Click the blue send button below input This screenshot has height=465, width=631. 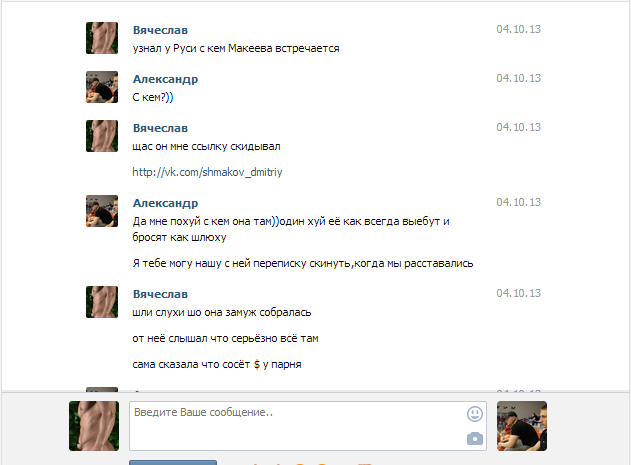click(x=173, y=463)
